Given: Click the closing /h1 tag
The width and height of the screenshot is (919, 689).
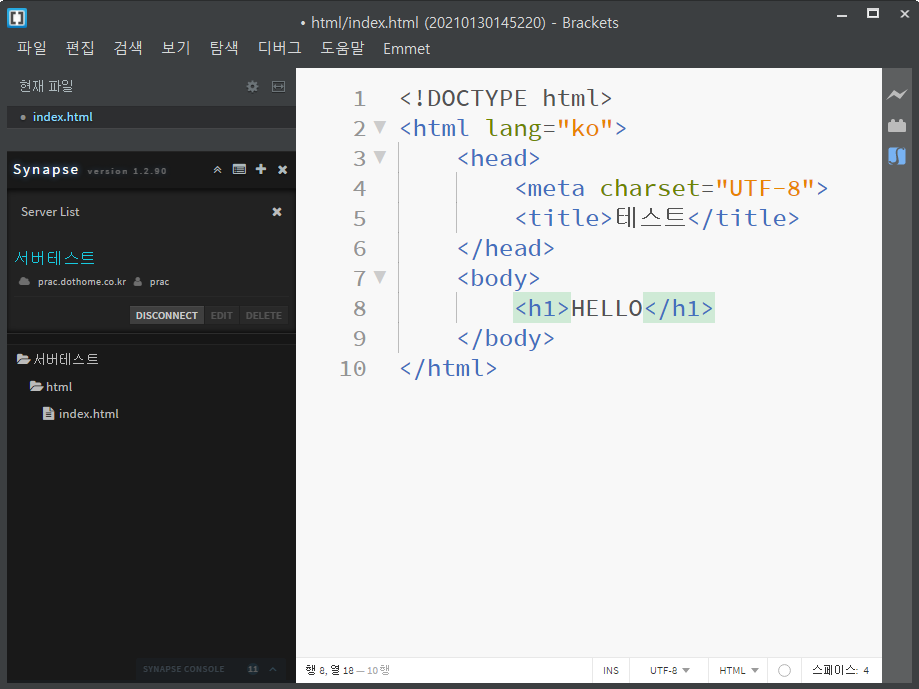Looking at the screenshot, I should pos(679,308).
